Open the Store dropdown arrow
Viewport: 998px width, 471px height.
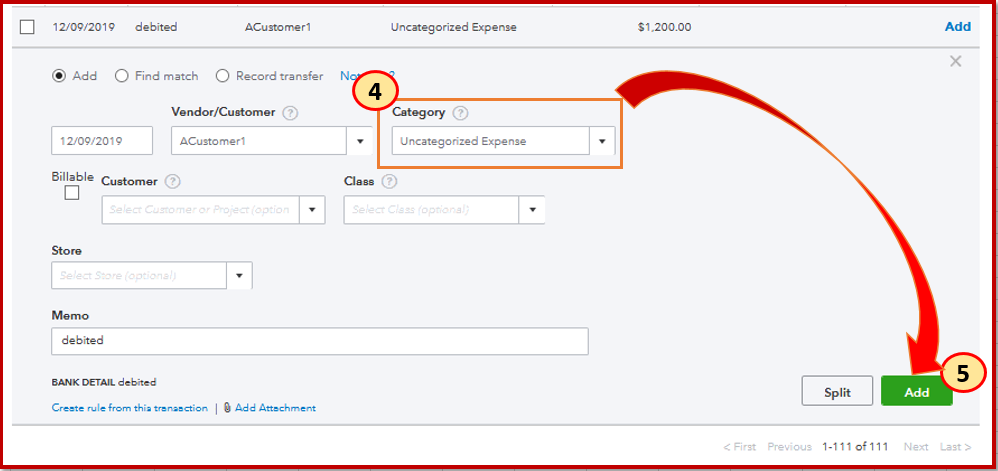tap(240, 275)
